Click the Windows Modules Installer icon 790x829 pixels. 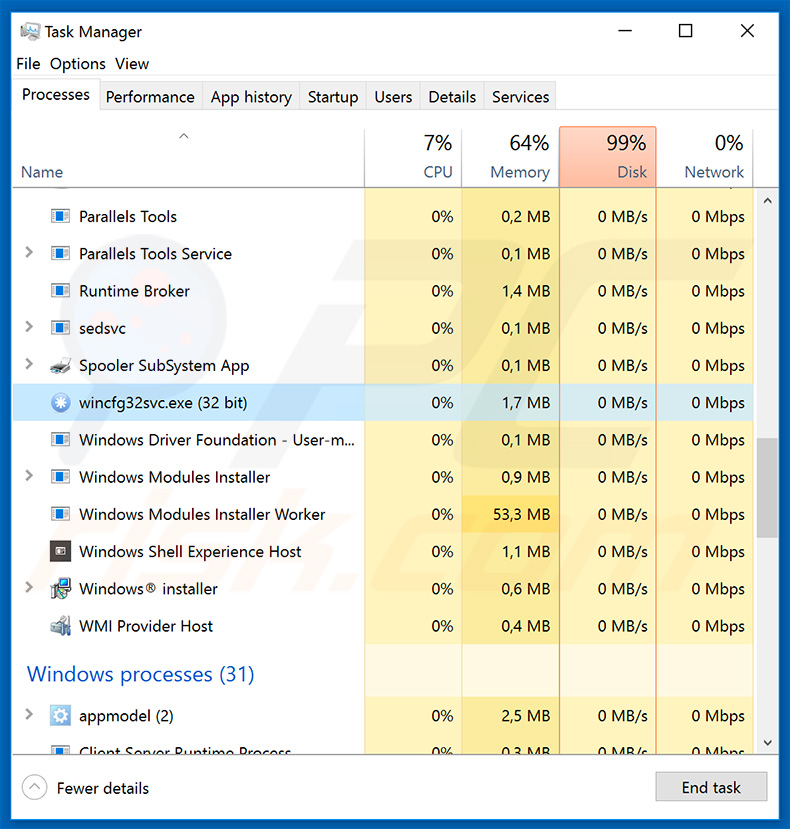pyautogui.click(x=60, y=477)
